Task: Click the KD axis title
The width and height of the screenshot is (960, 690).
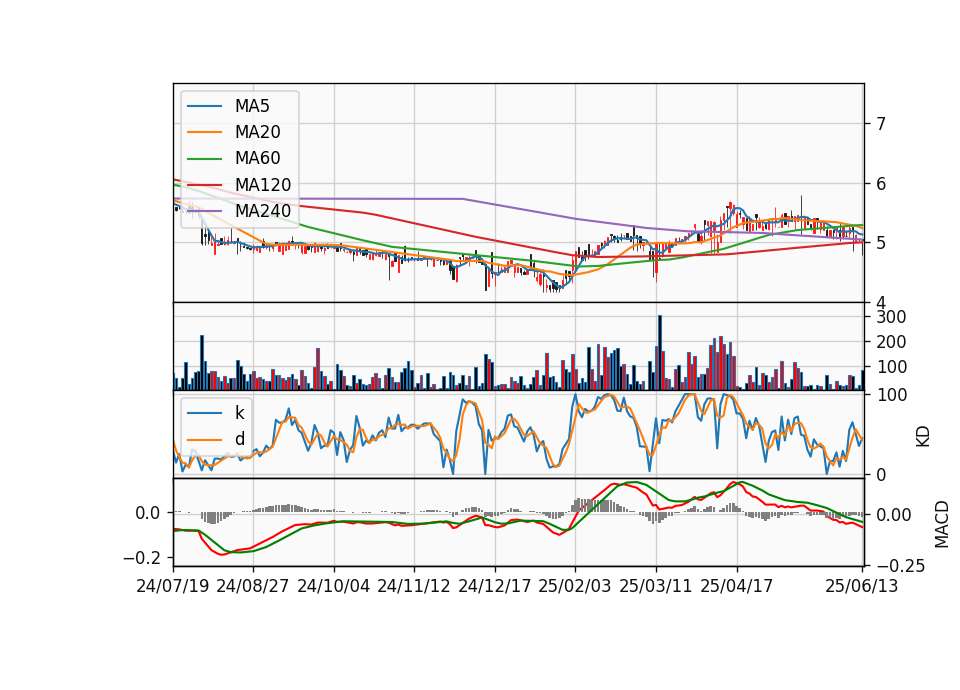Action: (923, 436)
